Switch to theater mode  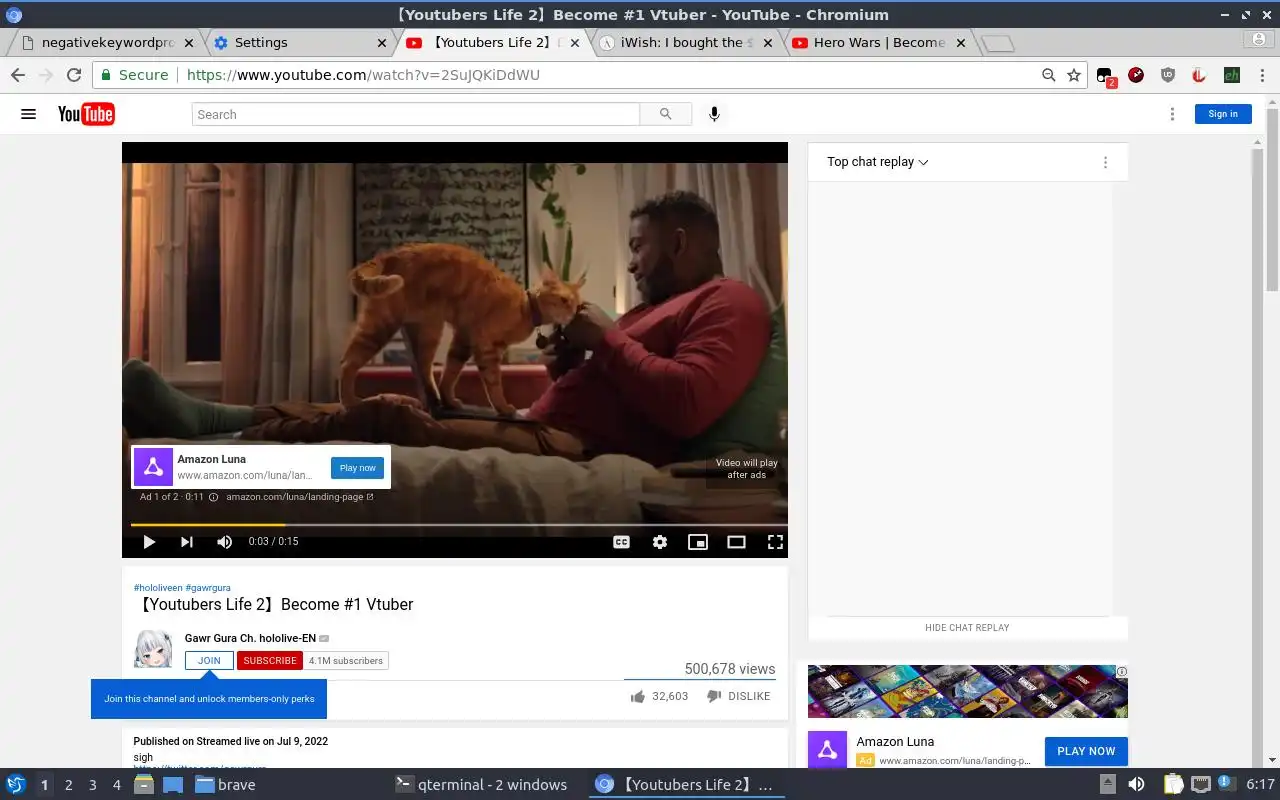[736, 542]
